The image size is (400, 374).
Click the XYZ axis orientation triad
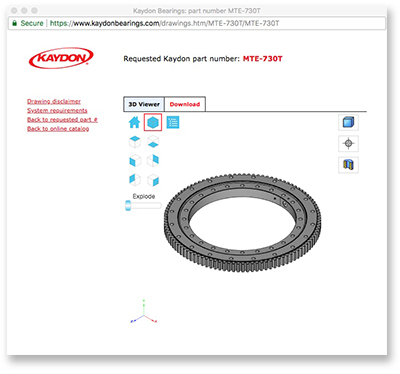[x=143, y=312]
